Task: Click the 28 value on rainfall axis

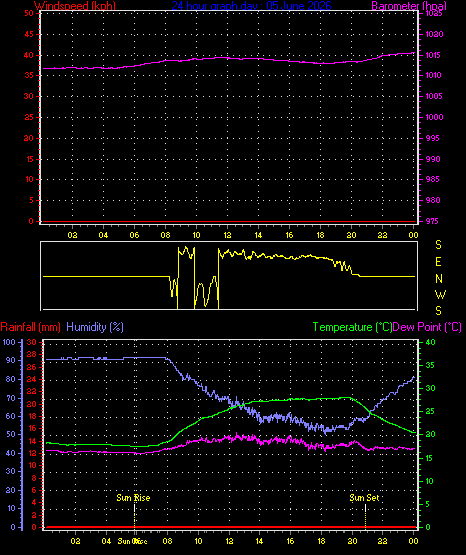Action: [x=32, y=354]
